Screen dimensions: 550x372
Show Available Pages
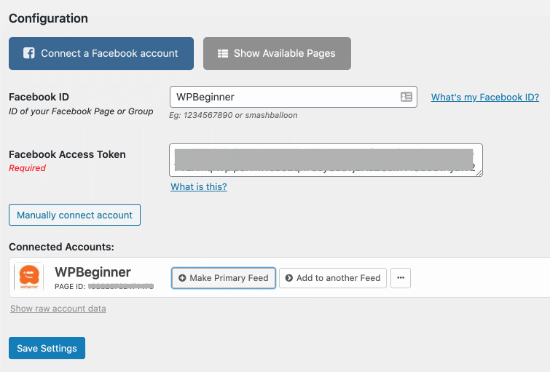click(x=277, y=53)
